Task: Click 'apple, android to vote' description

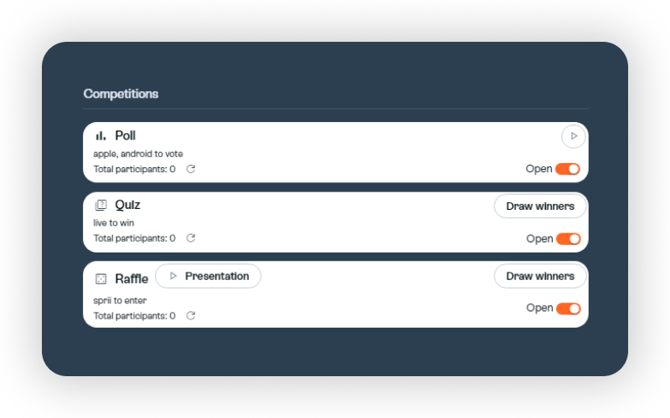Action: [x=138, y=154]
